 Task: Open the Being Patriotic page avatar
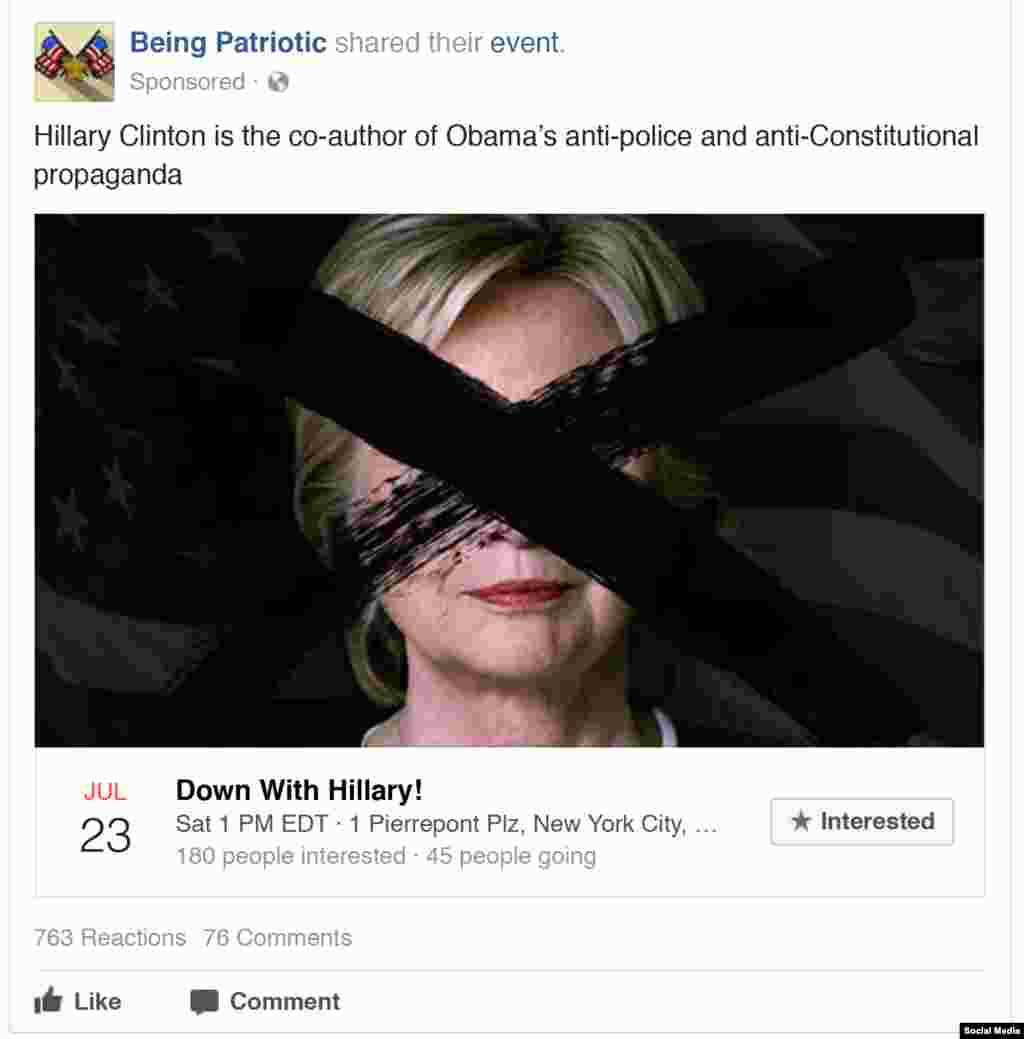click(x=74, y=62)
